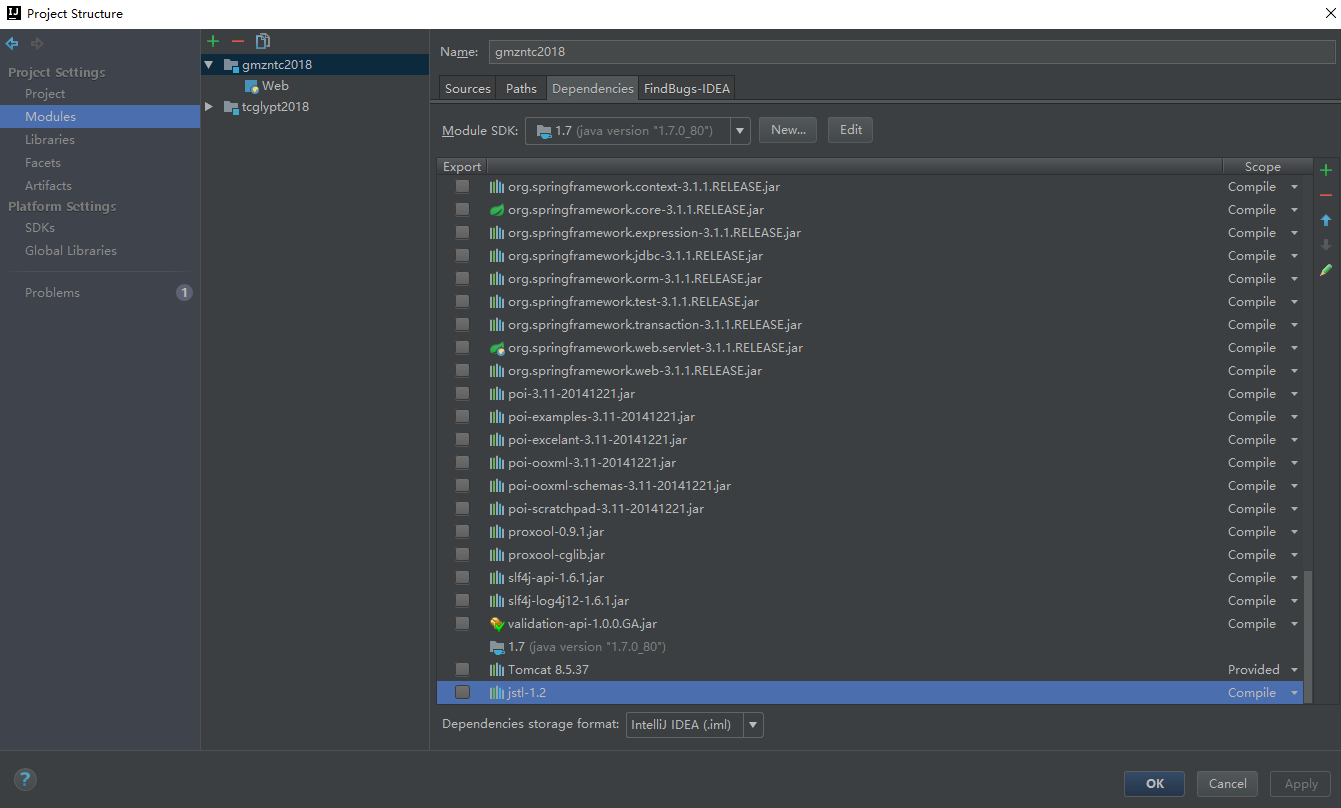Toggle export for Tomcat 8.5.37
The width and height of the screenshot is (1341, 808).
(462, 670)
